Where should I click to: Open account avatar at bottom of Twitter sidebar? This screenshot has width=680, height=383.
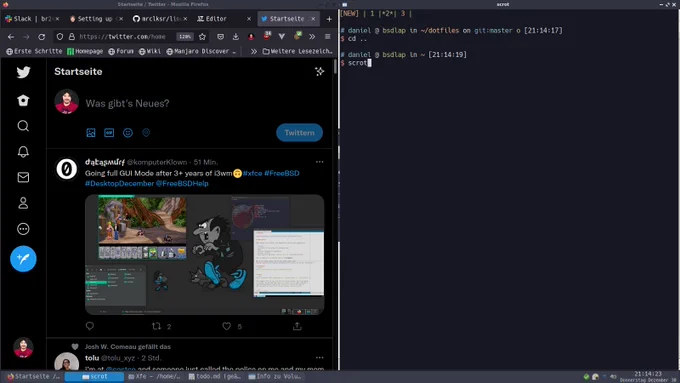pyautogui.click(x=23, y=347)
